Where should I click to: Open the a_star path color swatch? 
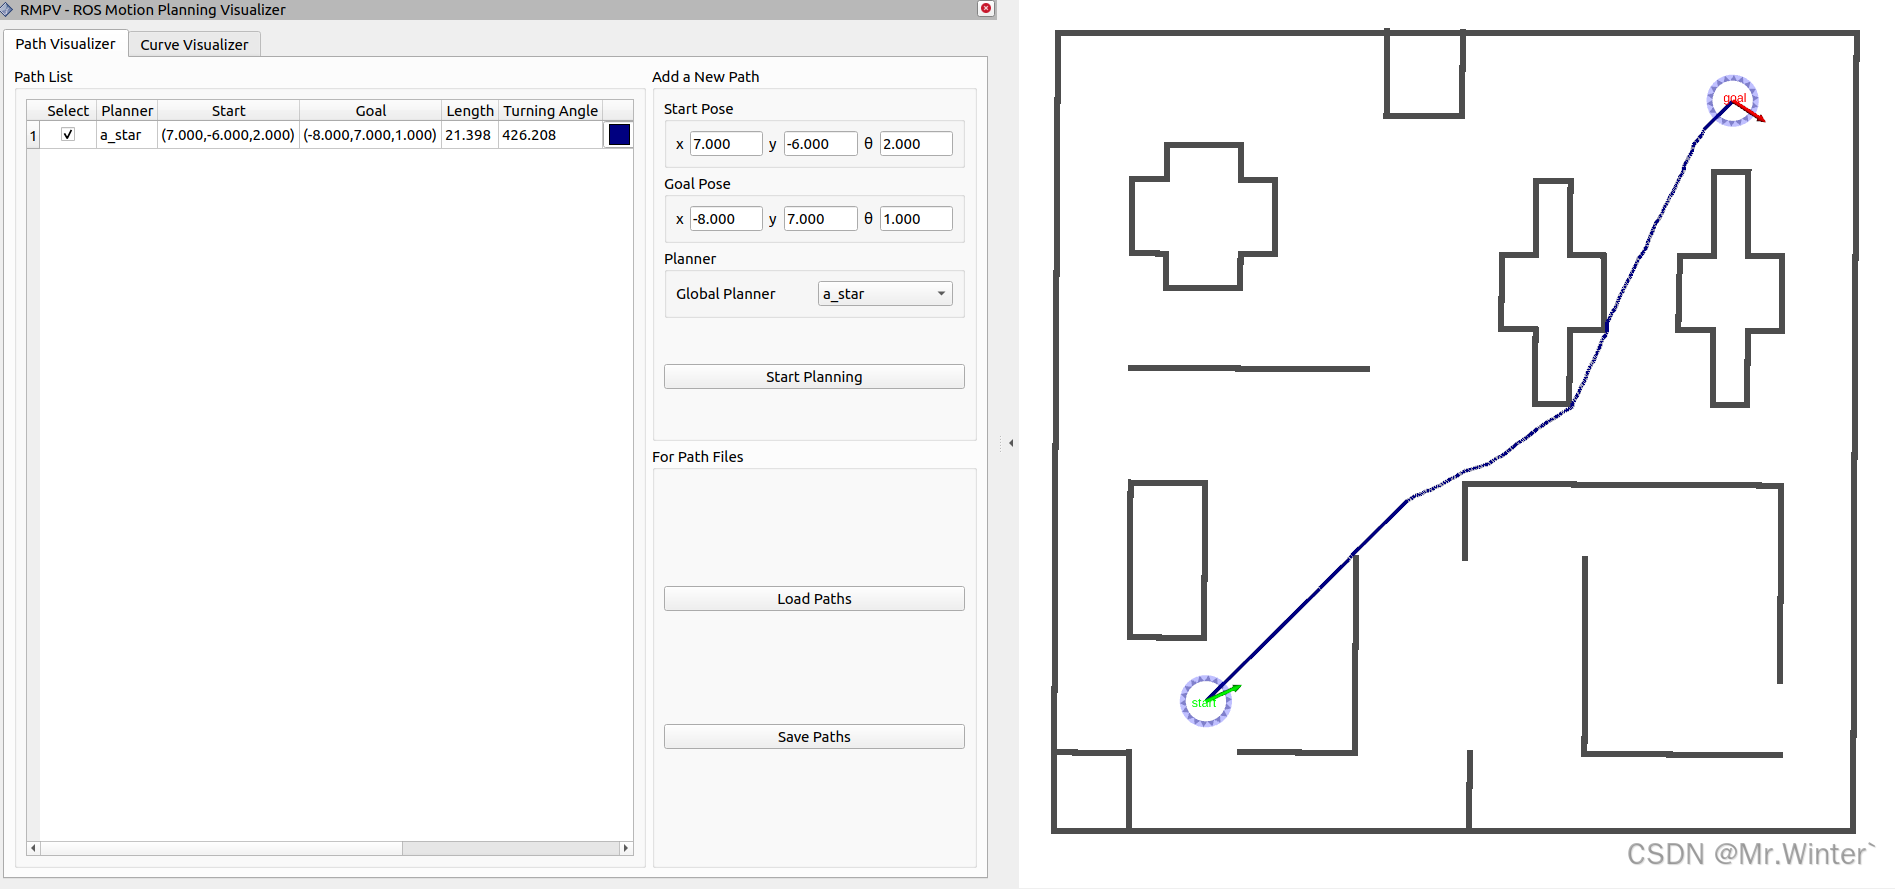click(619, 135)
